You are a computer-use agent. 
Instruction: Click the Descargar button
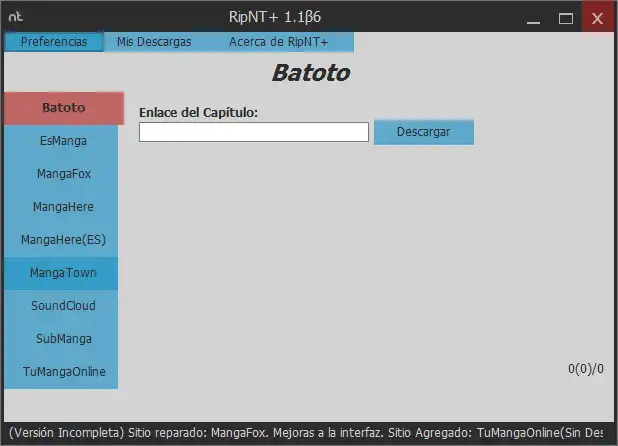pos(424,132)
